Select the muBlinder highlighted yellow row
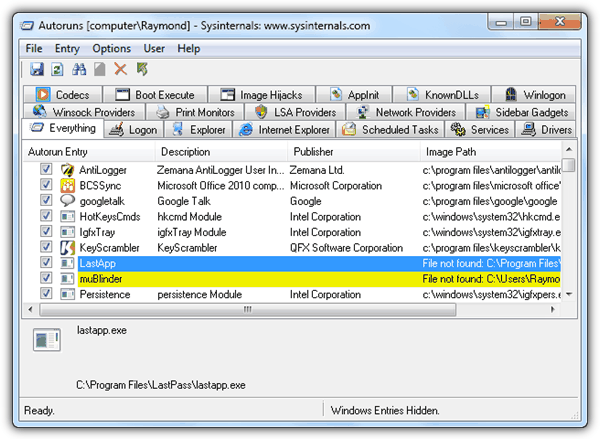This screenshot has width=600, height=439. [319, 279]
